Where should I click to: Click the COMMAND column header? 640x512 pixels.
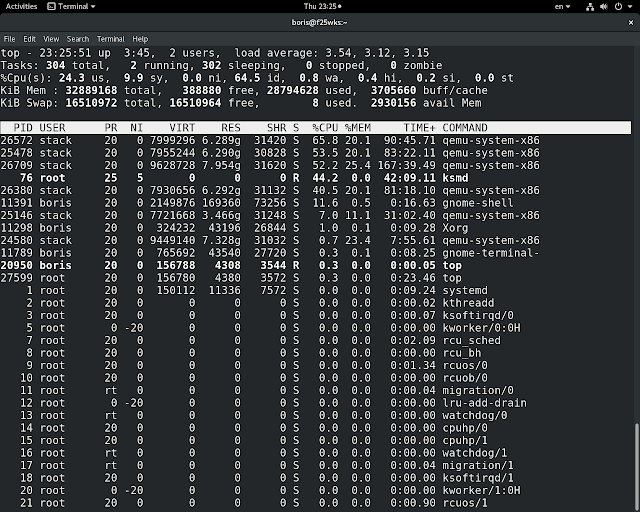coord(465,128)
